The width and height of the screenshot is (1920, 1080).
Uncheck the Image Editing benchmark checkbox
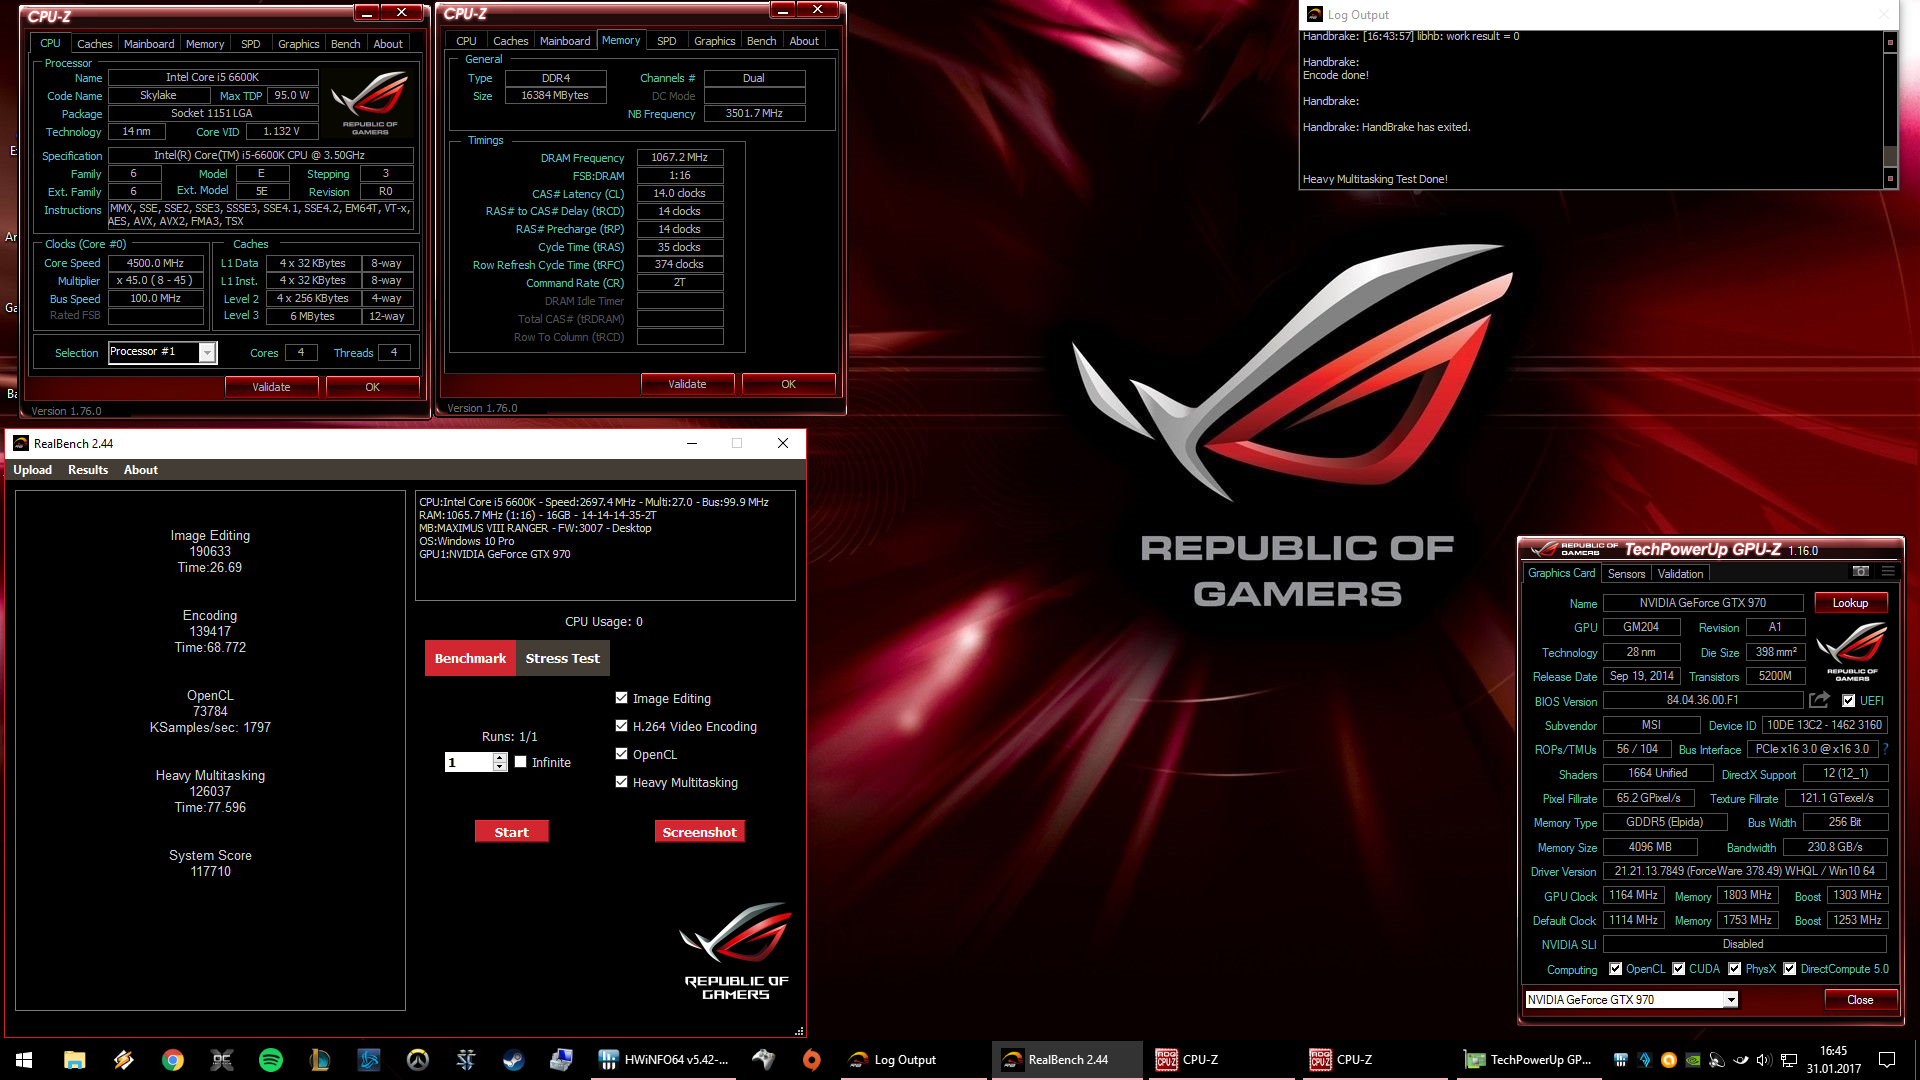(x=622, y=698)
